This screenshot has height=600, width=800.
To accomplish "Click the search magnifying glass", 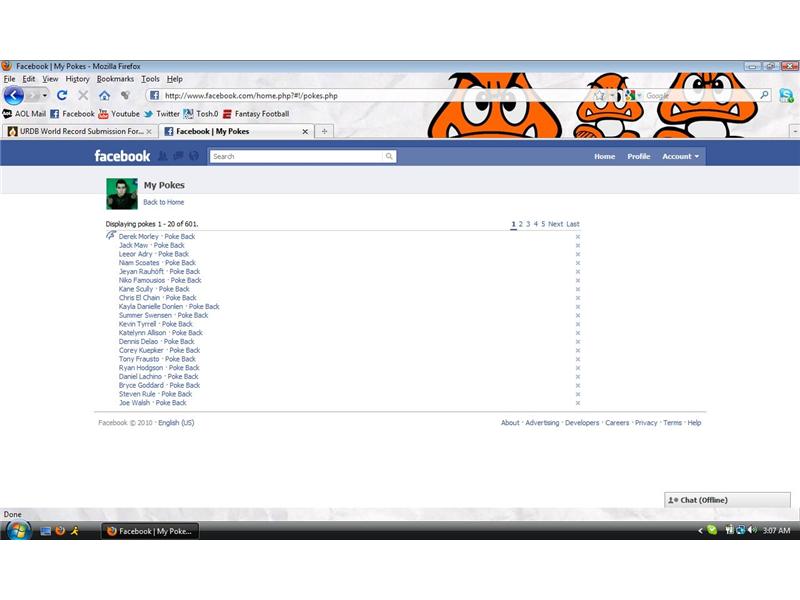I will (389, 157).
